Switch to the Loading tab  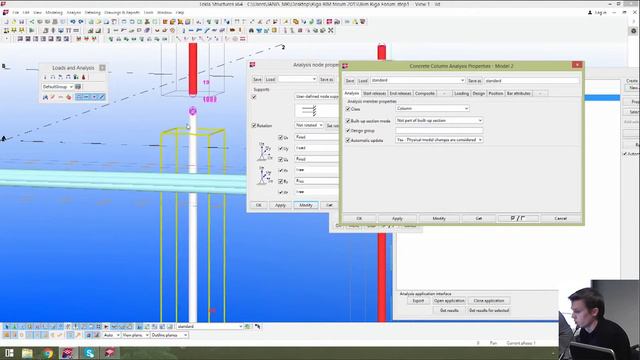[x=461, y=93]
